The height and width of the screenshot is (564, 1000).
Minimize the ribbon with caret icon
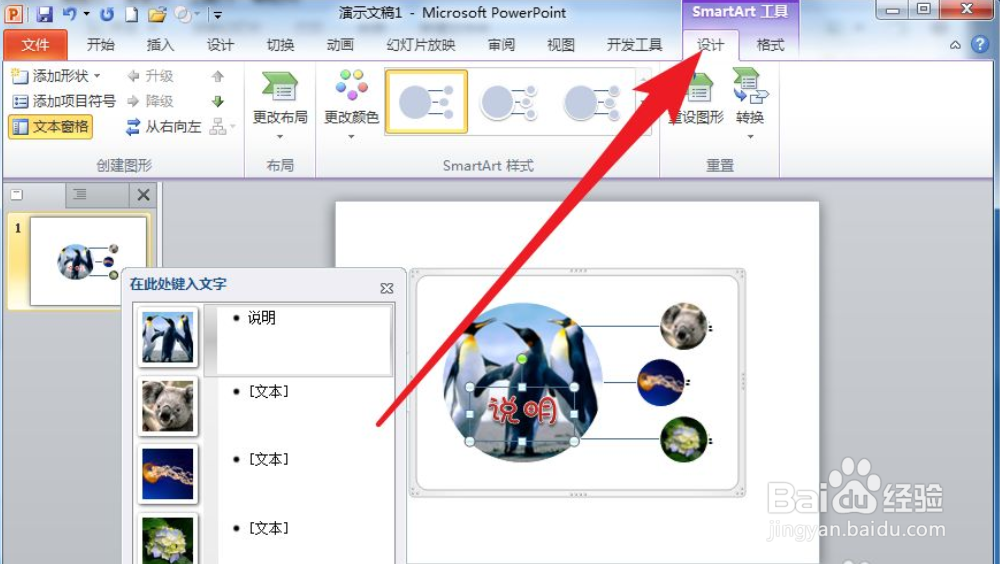[x=955, y=45]
